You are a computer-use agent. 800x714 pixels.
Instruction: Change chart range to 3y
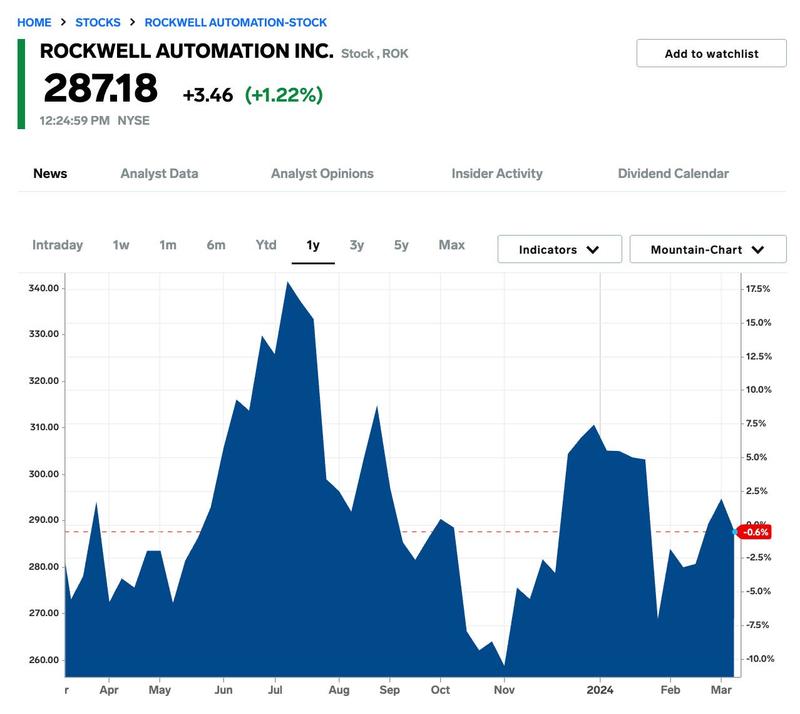coord(357,245)
